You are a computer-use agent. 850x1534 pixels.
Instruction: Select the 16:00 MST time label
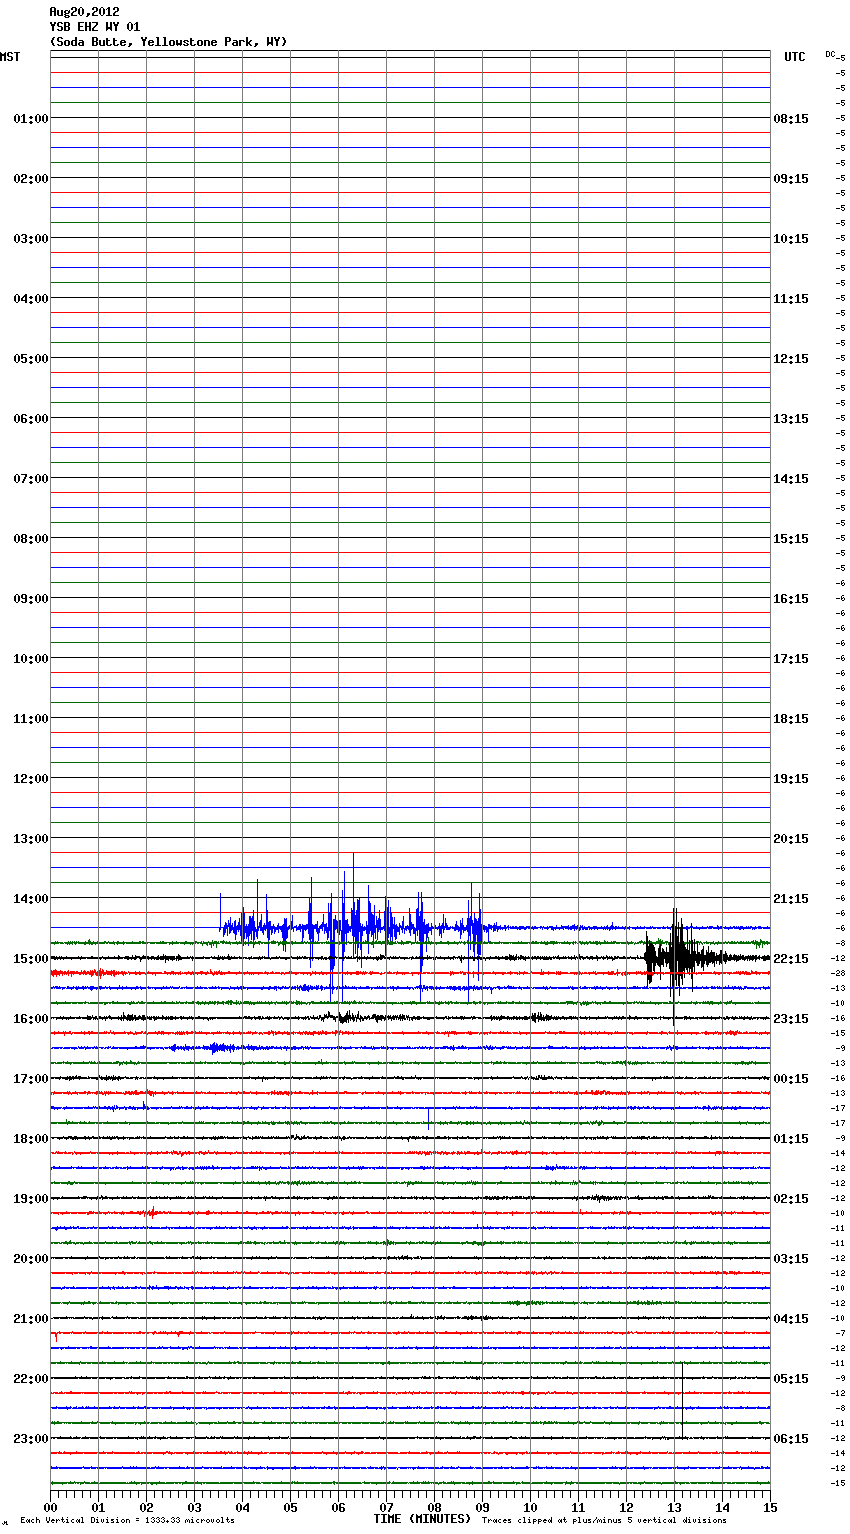[31, 1019]
